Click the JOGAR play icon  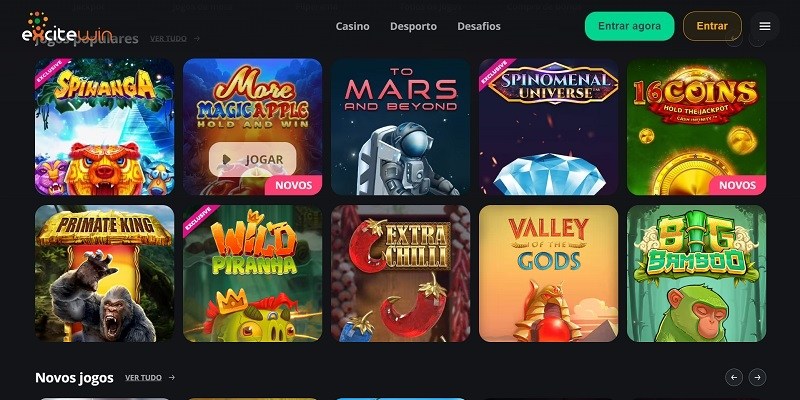pyautogui.click(x=227, y=160)
